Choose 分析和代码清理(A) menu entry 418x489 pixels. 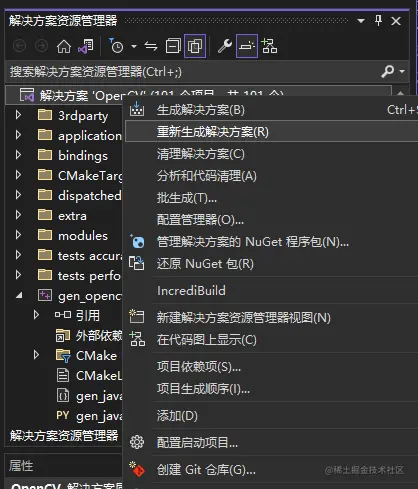click(271, 176)
